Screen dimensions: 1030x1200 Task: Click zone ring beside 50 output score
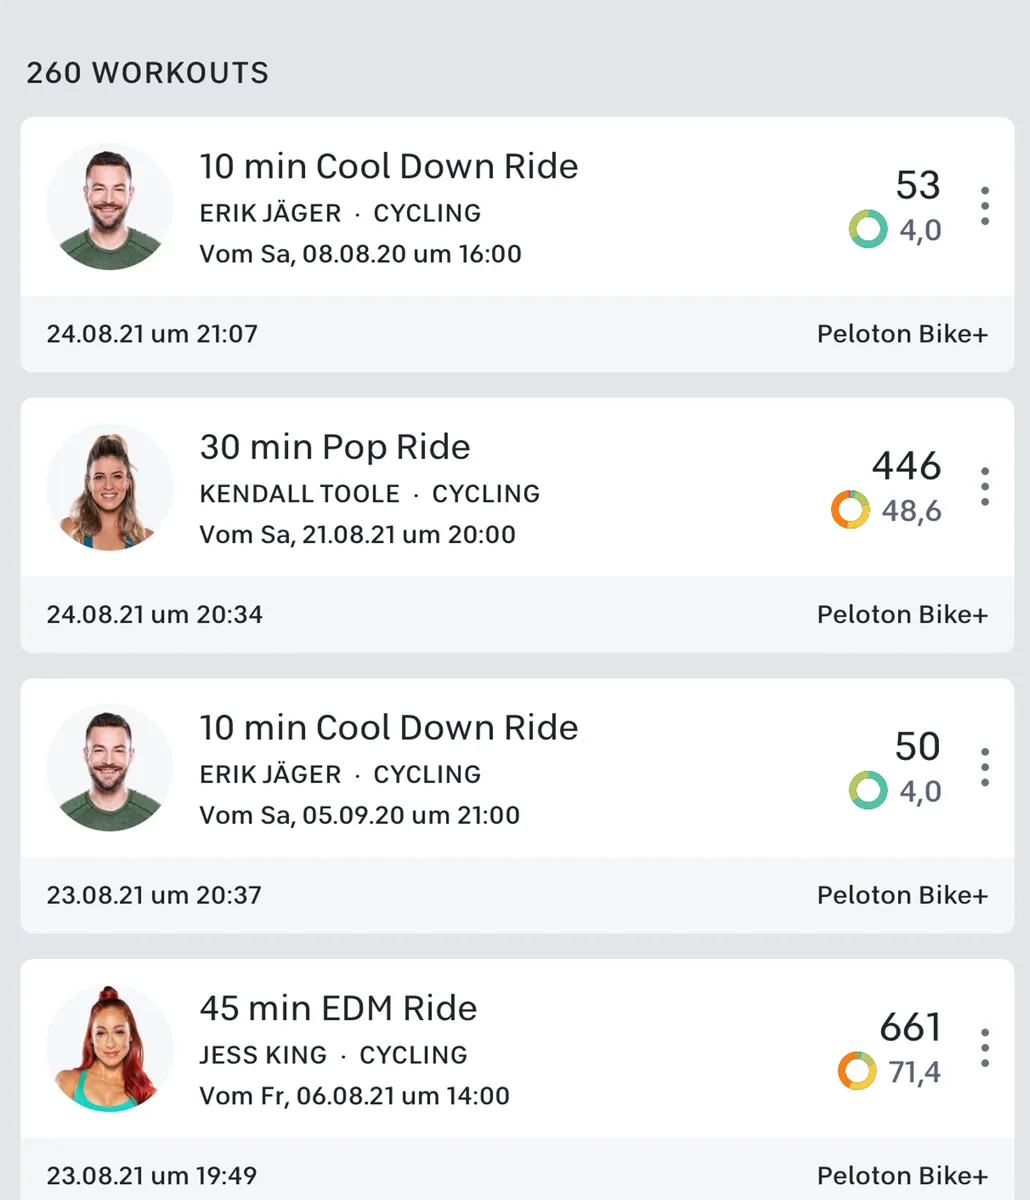868,791
